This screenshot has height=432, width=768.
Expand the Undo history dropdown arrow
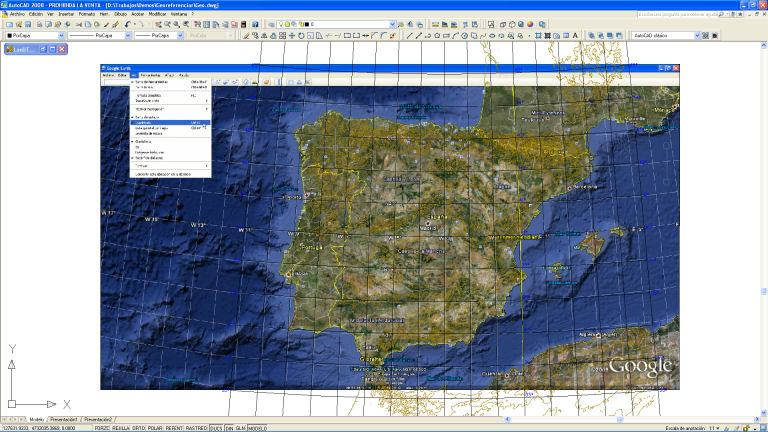[134, 24]
